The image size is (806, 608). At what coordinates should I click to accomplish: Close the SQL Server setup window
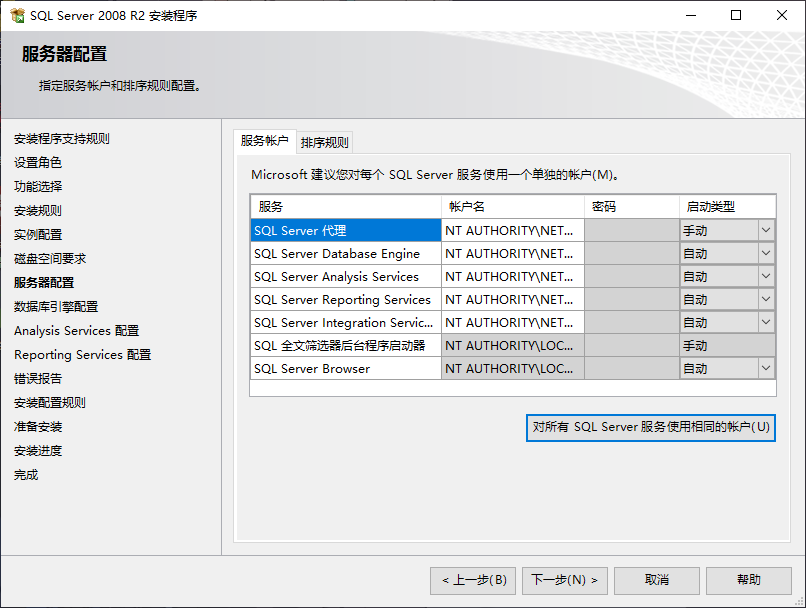(782, 15)
